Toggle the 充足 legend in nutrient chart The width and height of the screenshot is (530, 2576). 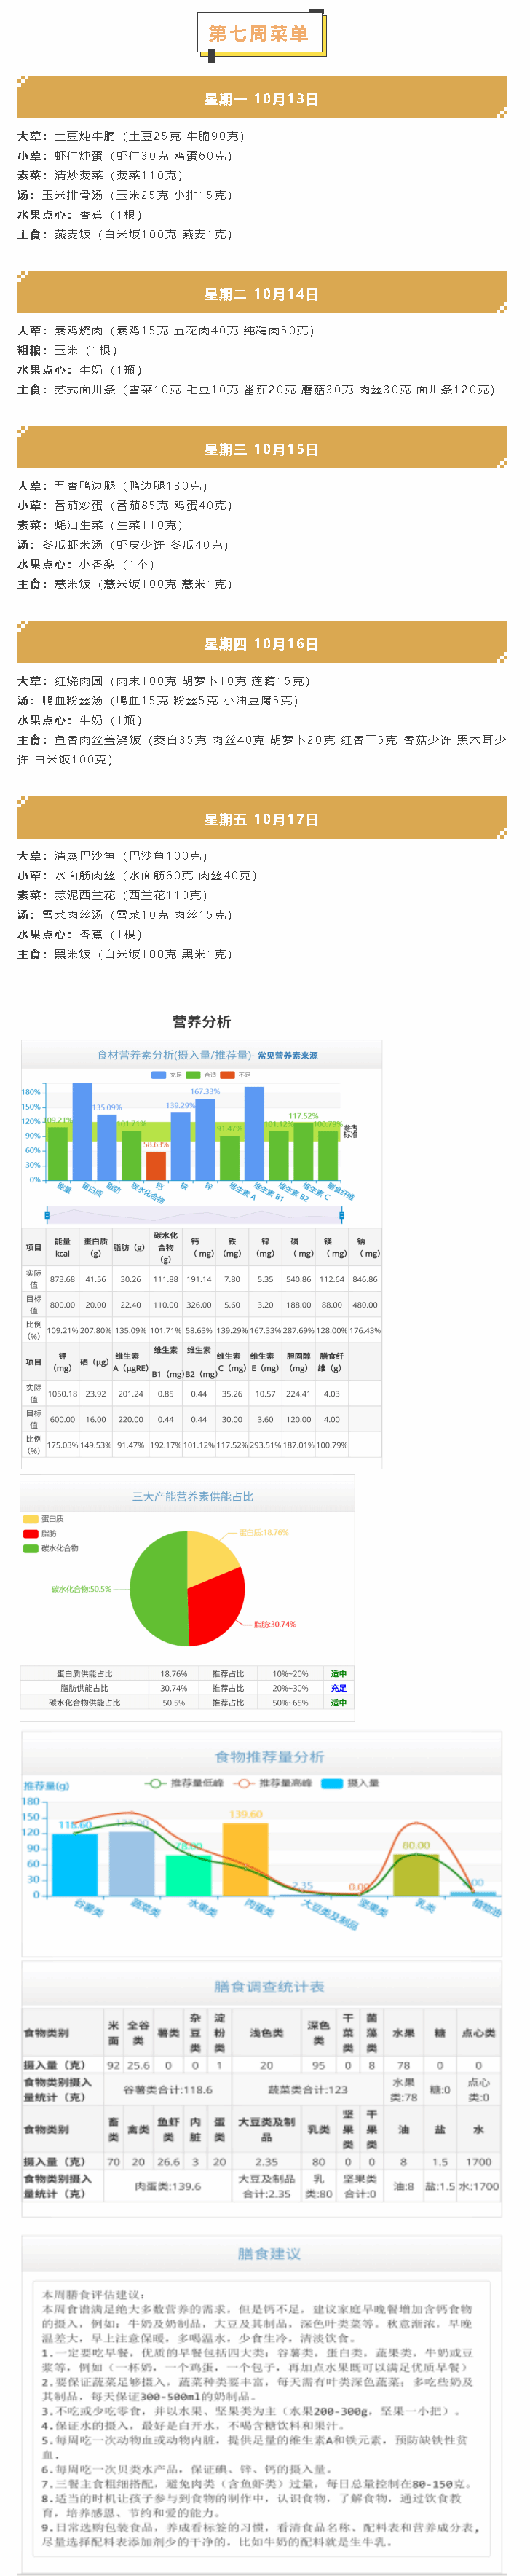pyautogui.click(x=158, y=1075)
